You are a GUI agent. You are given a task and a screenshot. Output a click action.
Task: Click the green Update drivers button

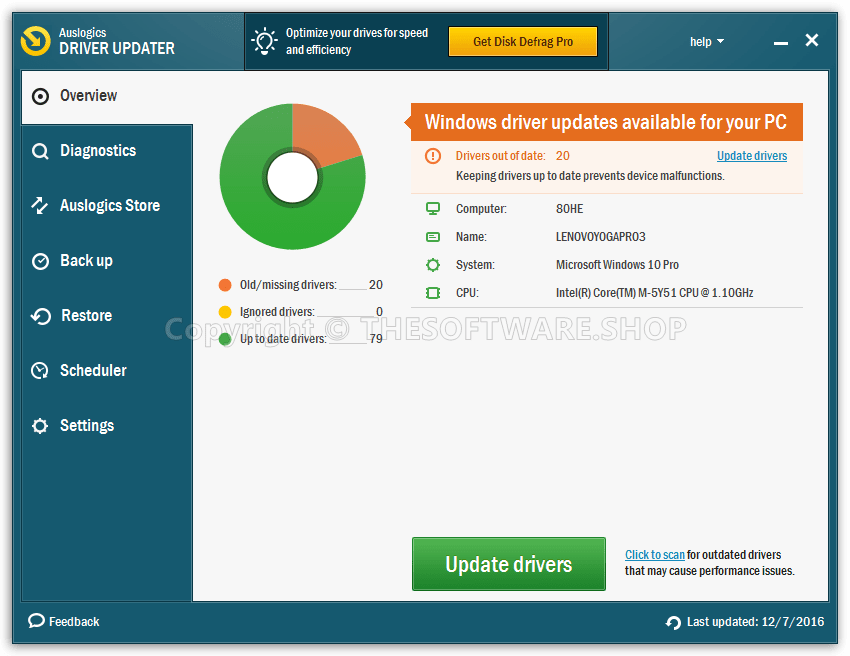pyautogui.click(x=508, y=564)
